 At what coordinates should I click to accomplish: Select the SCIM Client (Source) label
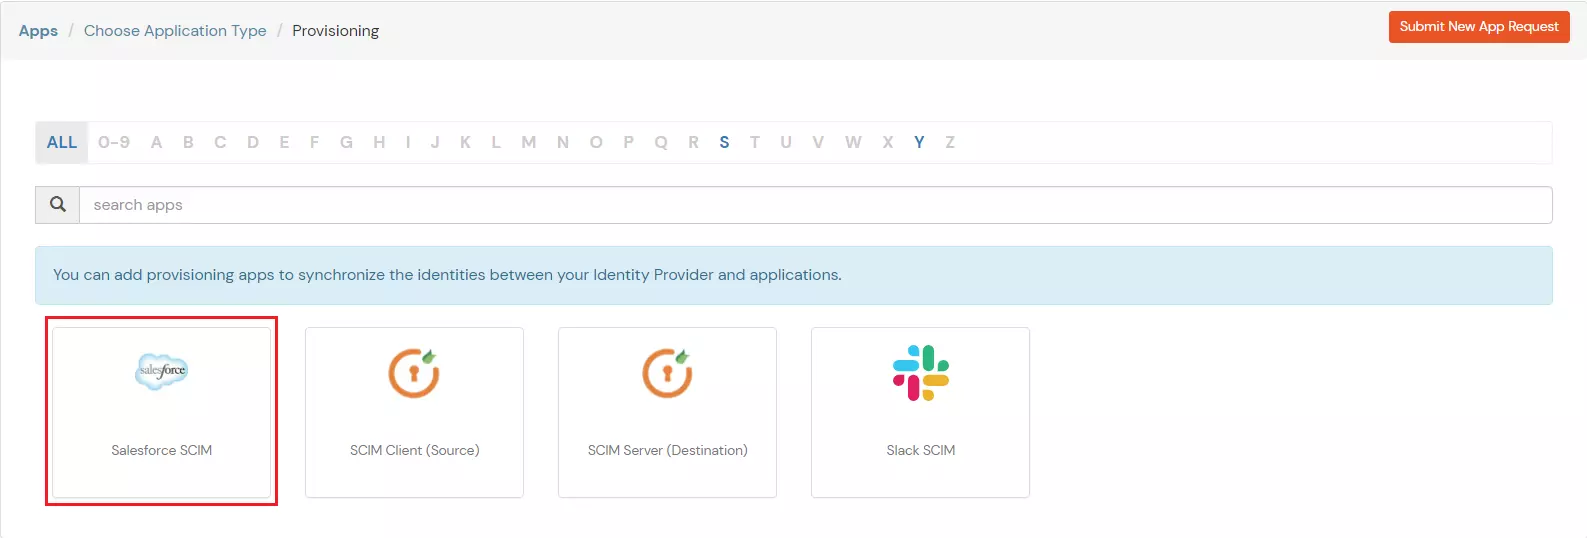[414, 450]
